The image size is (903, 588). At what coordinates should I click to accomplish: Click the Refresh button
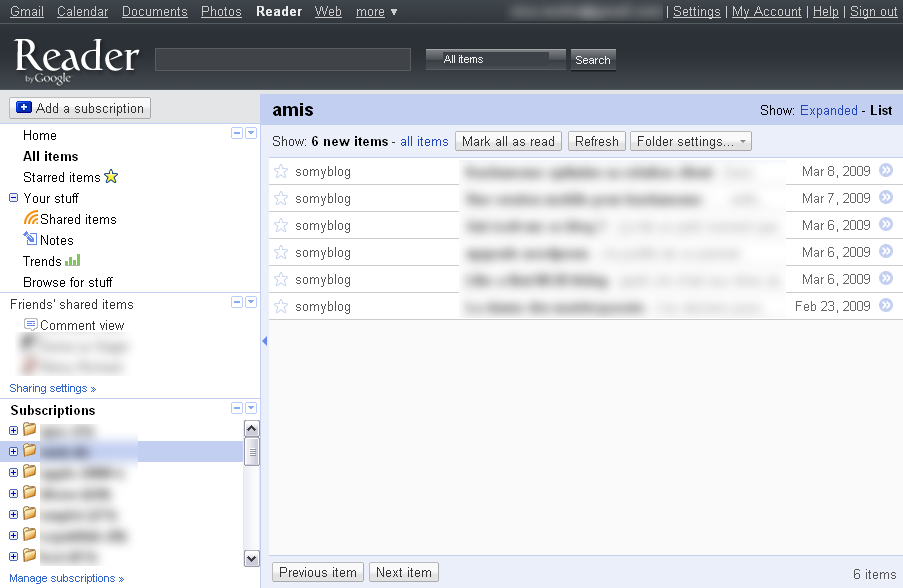coord(597,141)
